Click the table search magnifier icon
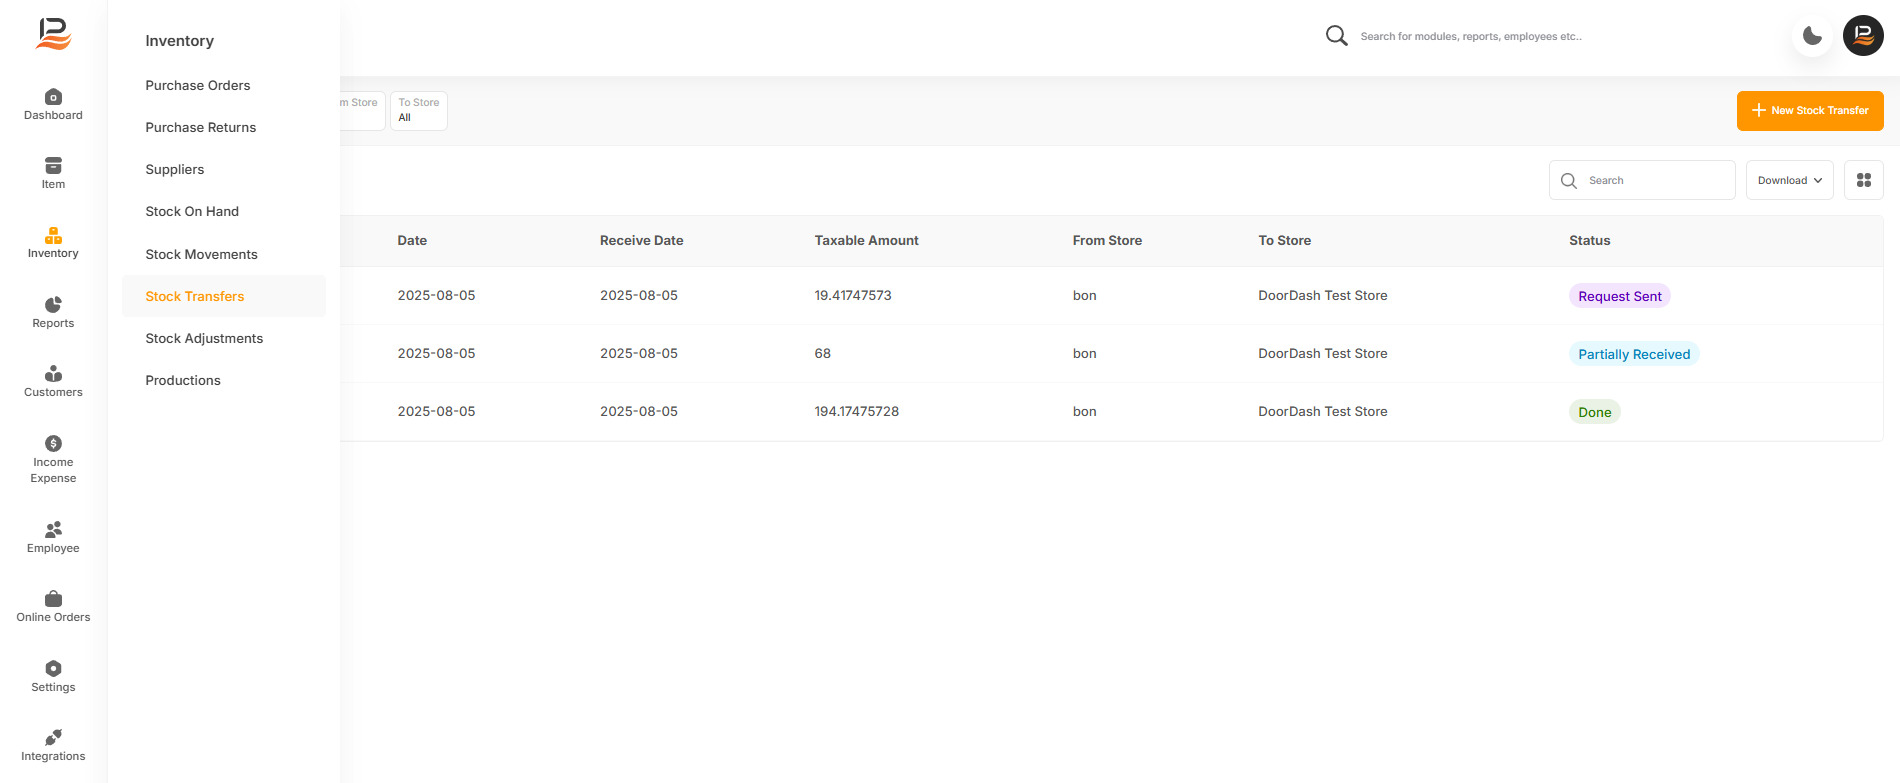The width and height of the screenshot is (1900, 783). tap(1569, 181)
